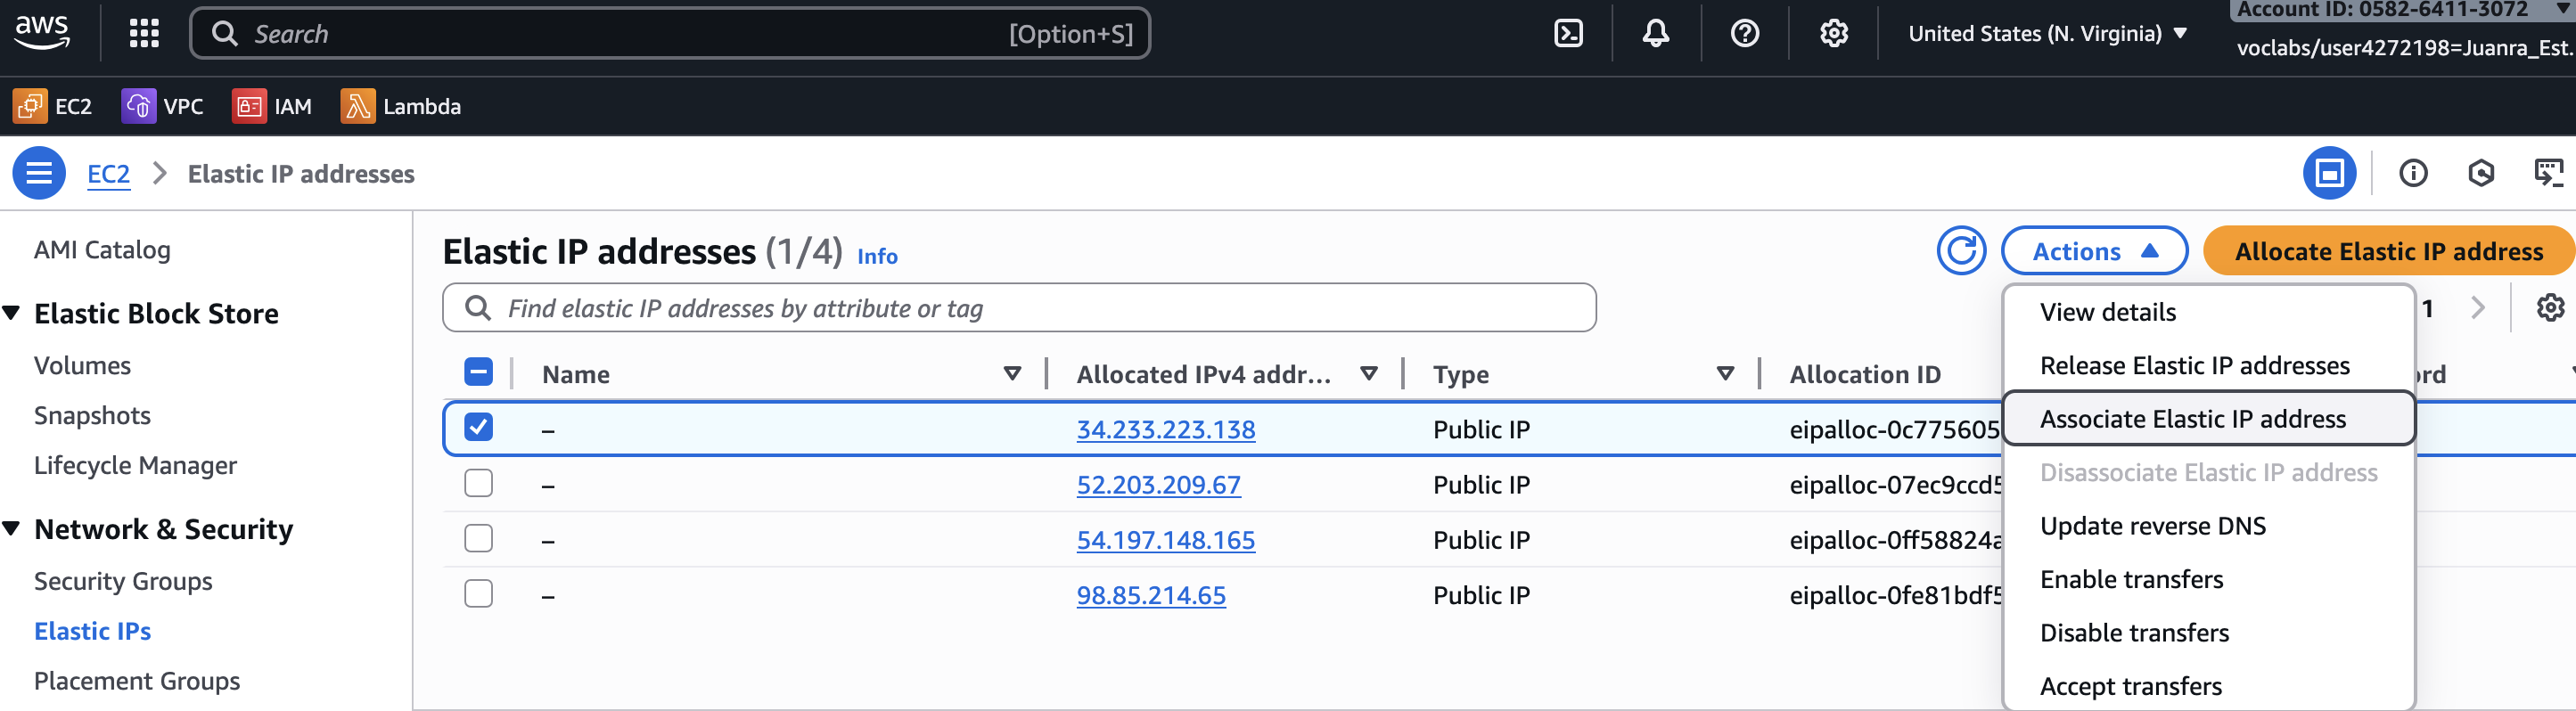The width and height of the screenshot is (2576, 711).
Task: Select Release Elastic IP addresses option
Action: pos(2194,366)
